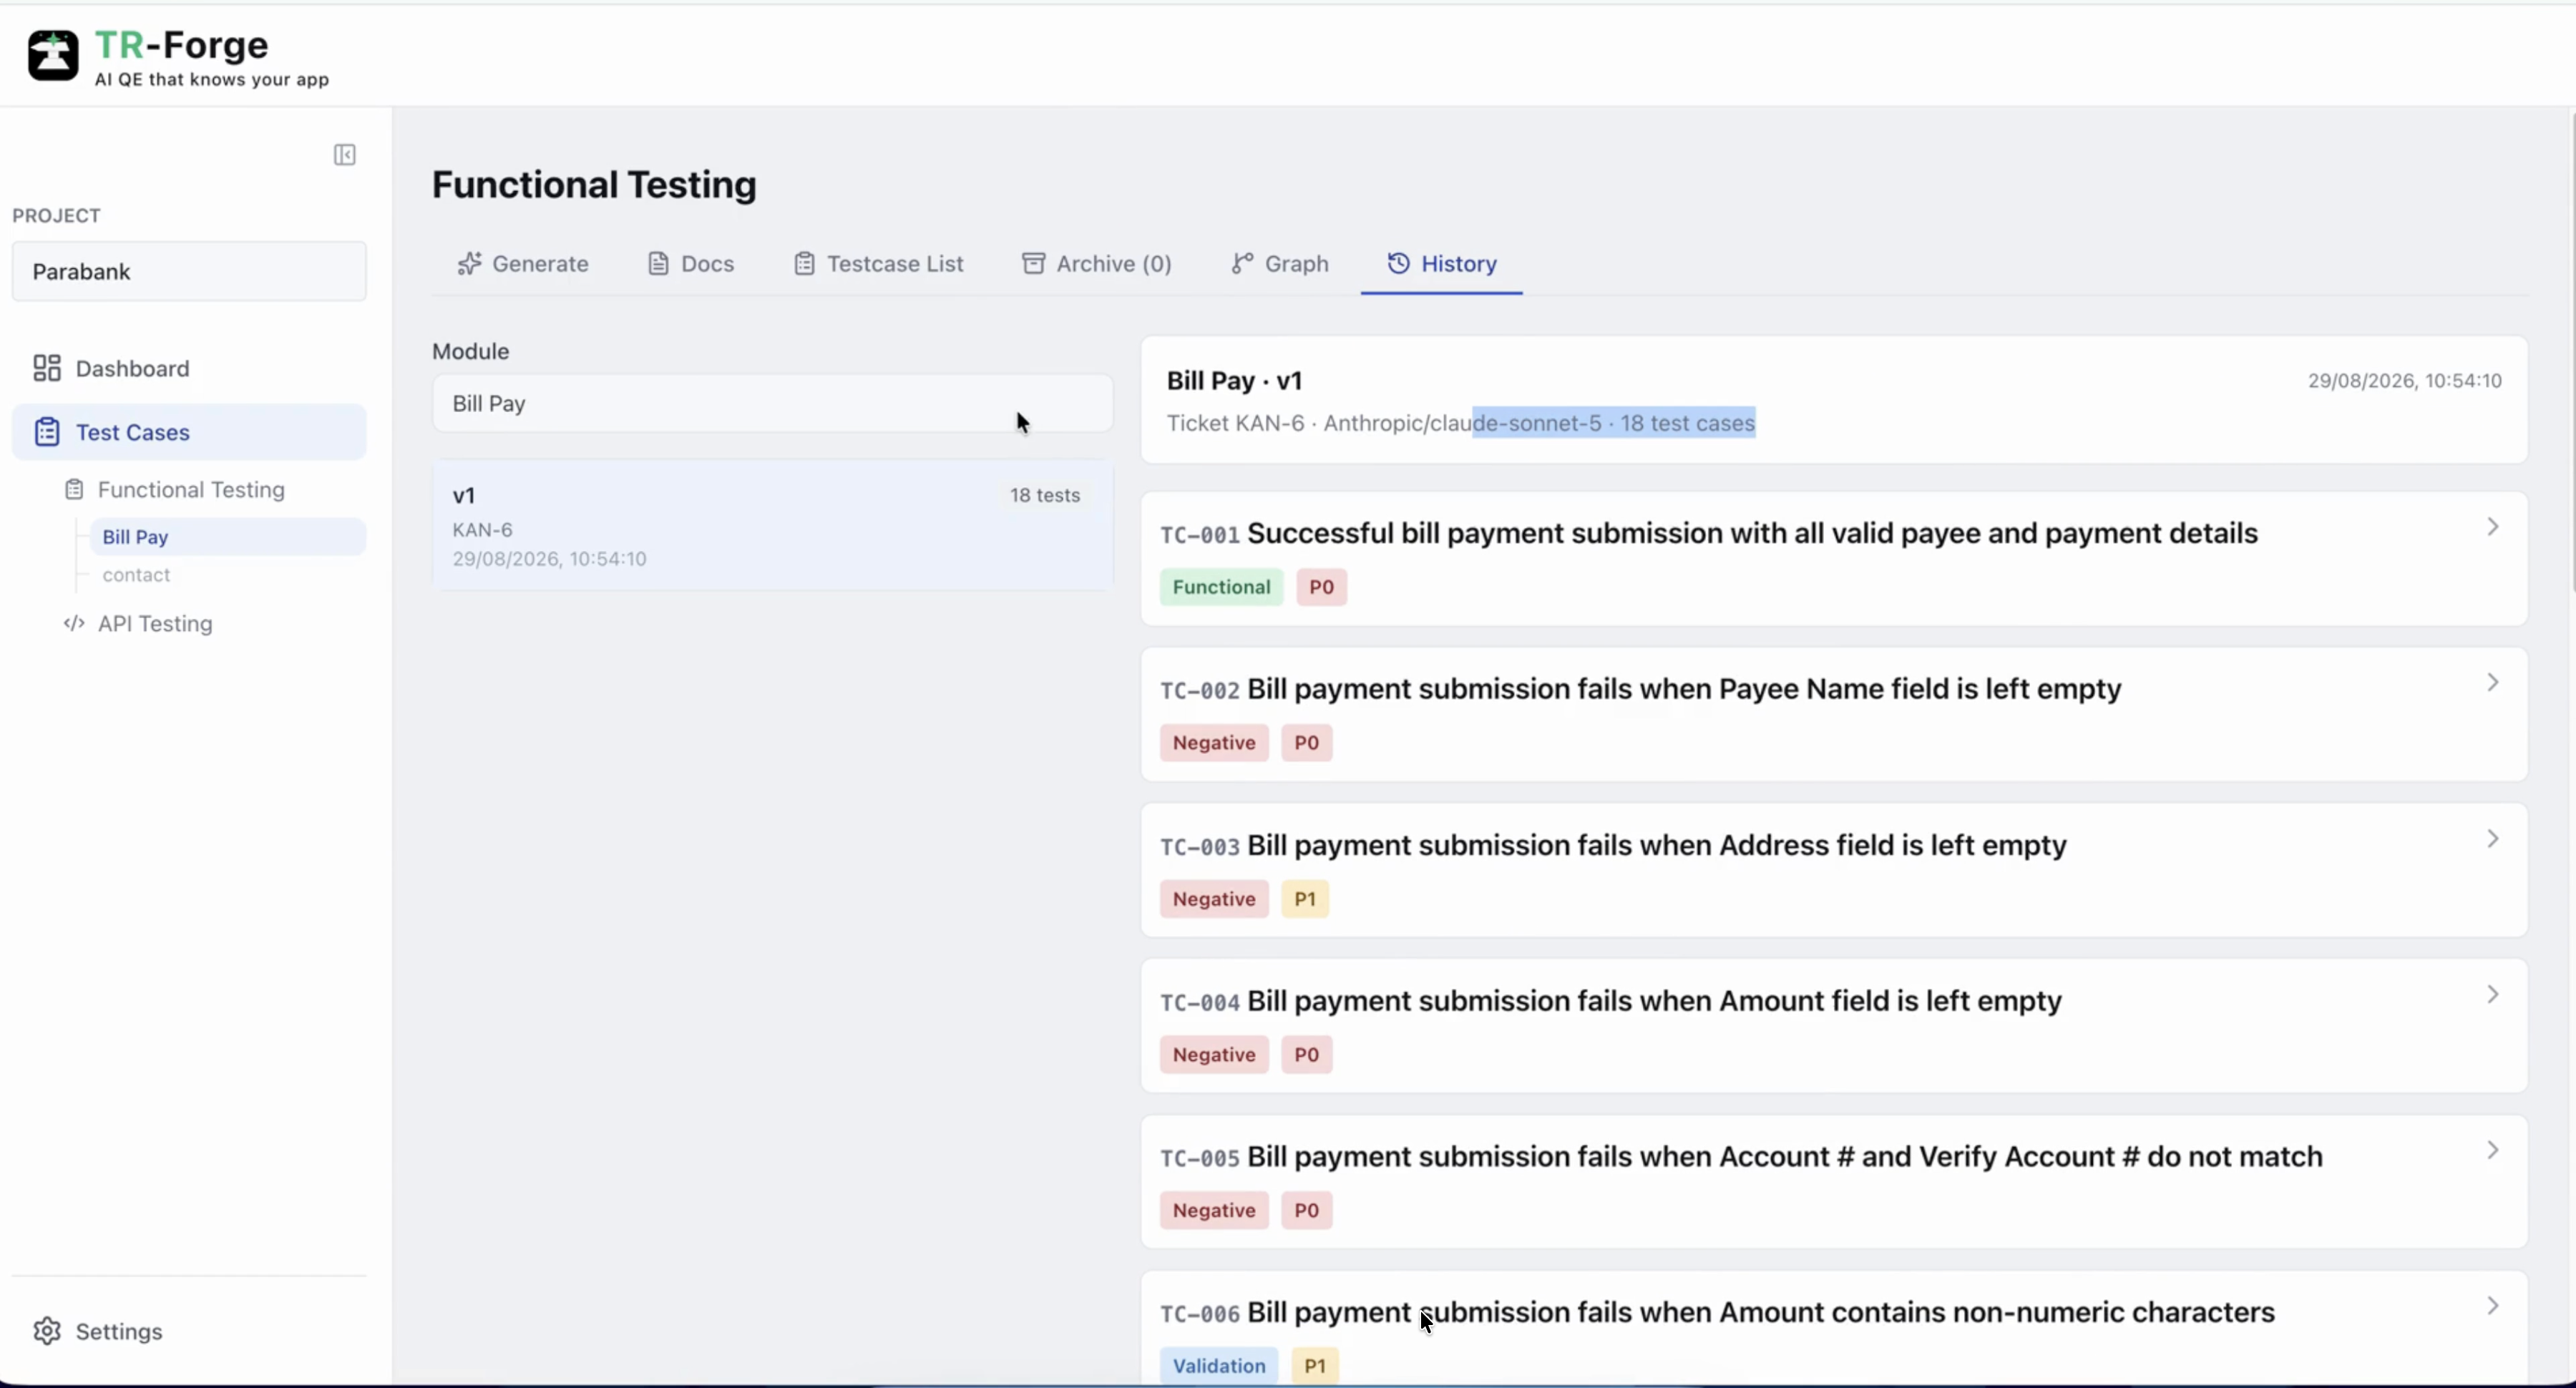Click the API Testing code icon
This screenshot has width=2576, height=1388.
tap(74, 623)
